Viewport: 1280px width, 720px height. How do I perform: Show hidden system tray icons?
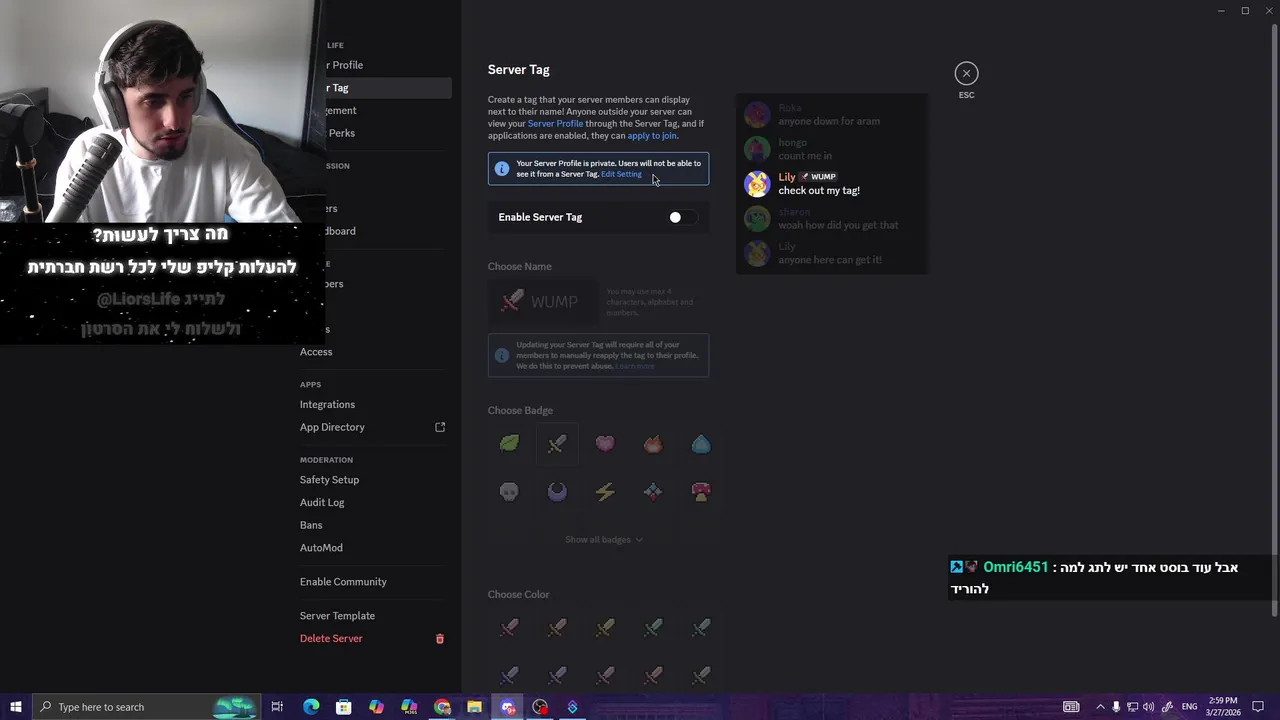1100,707
